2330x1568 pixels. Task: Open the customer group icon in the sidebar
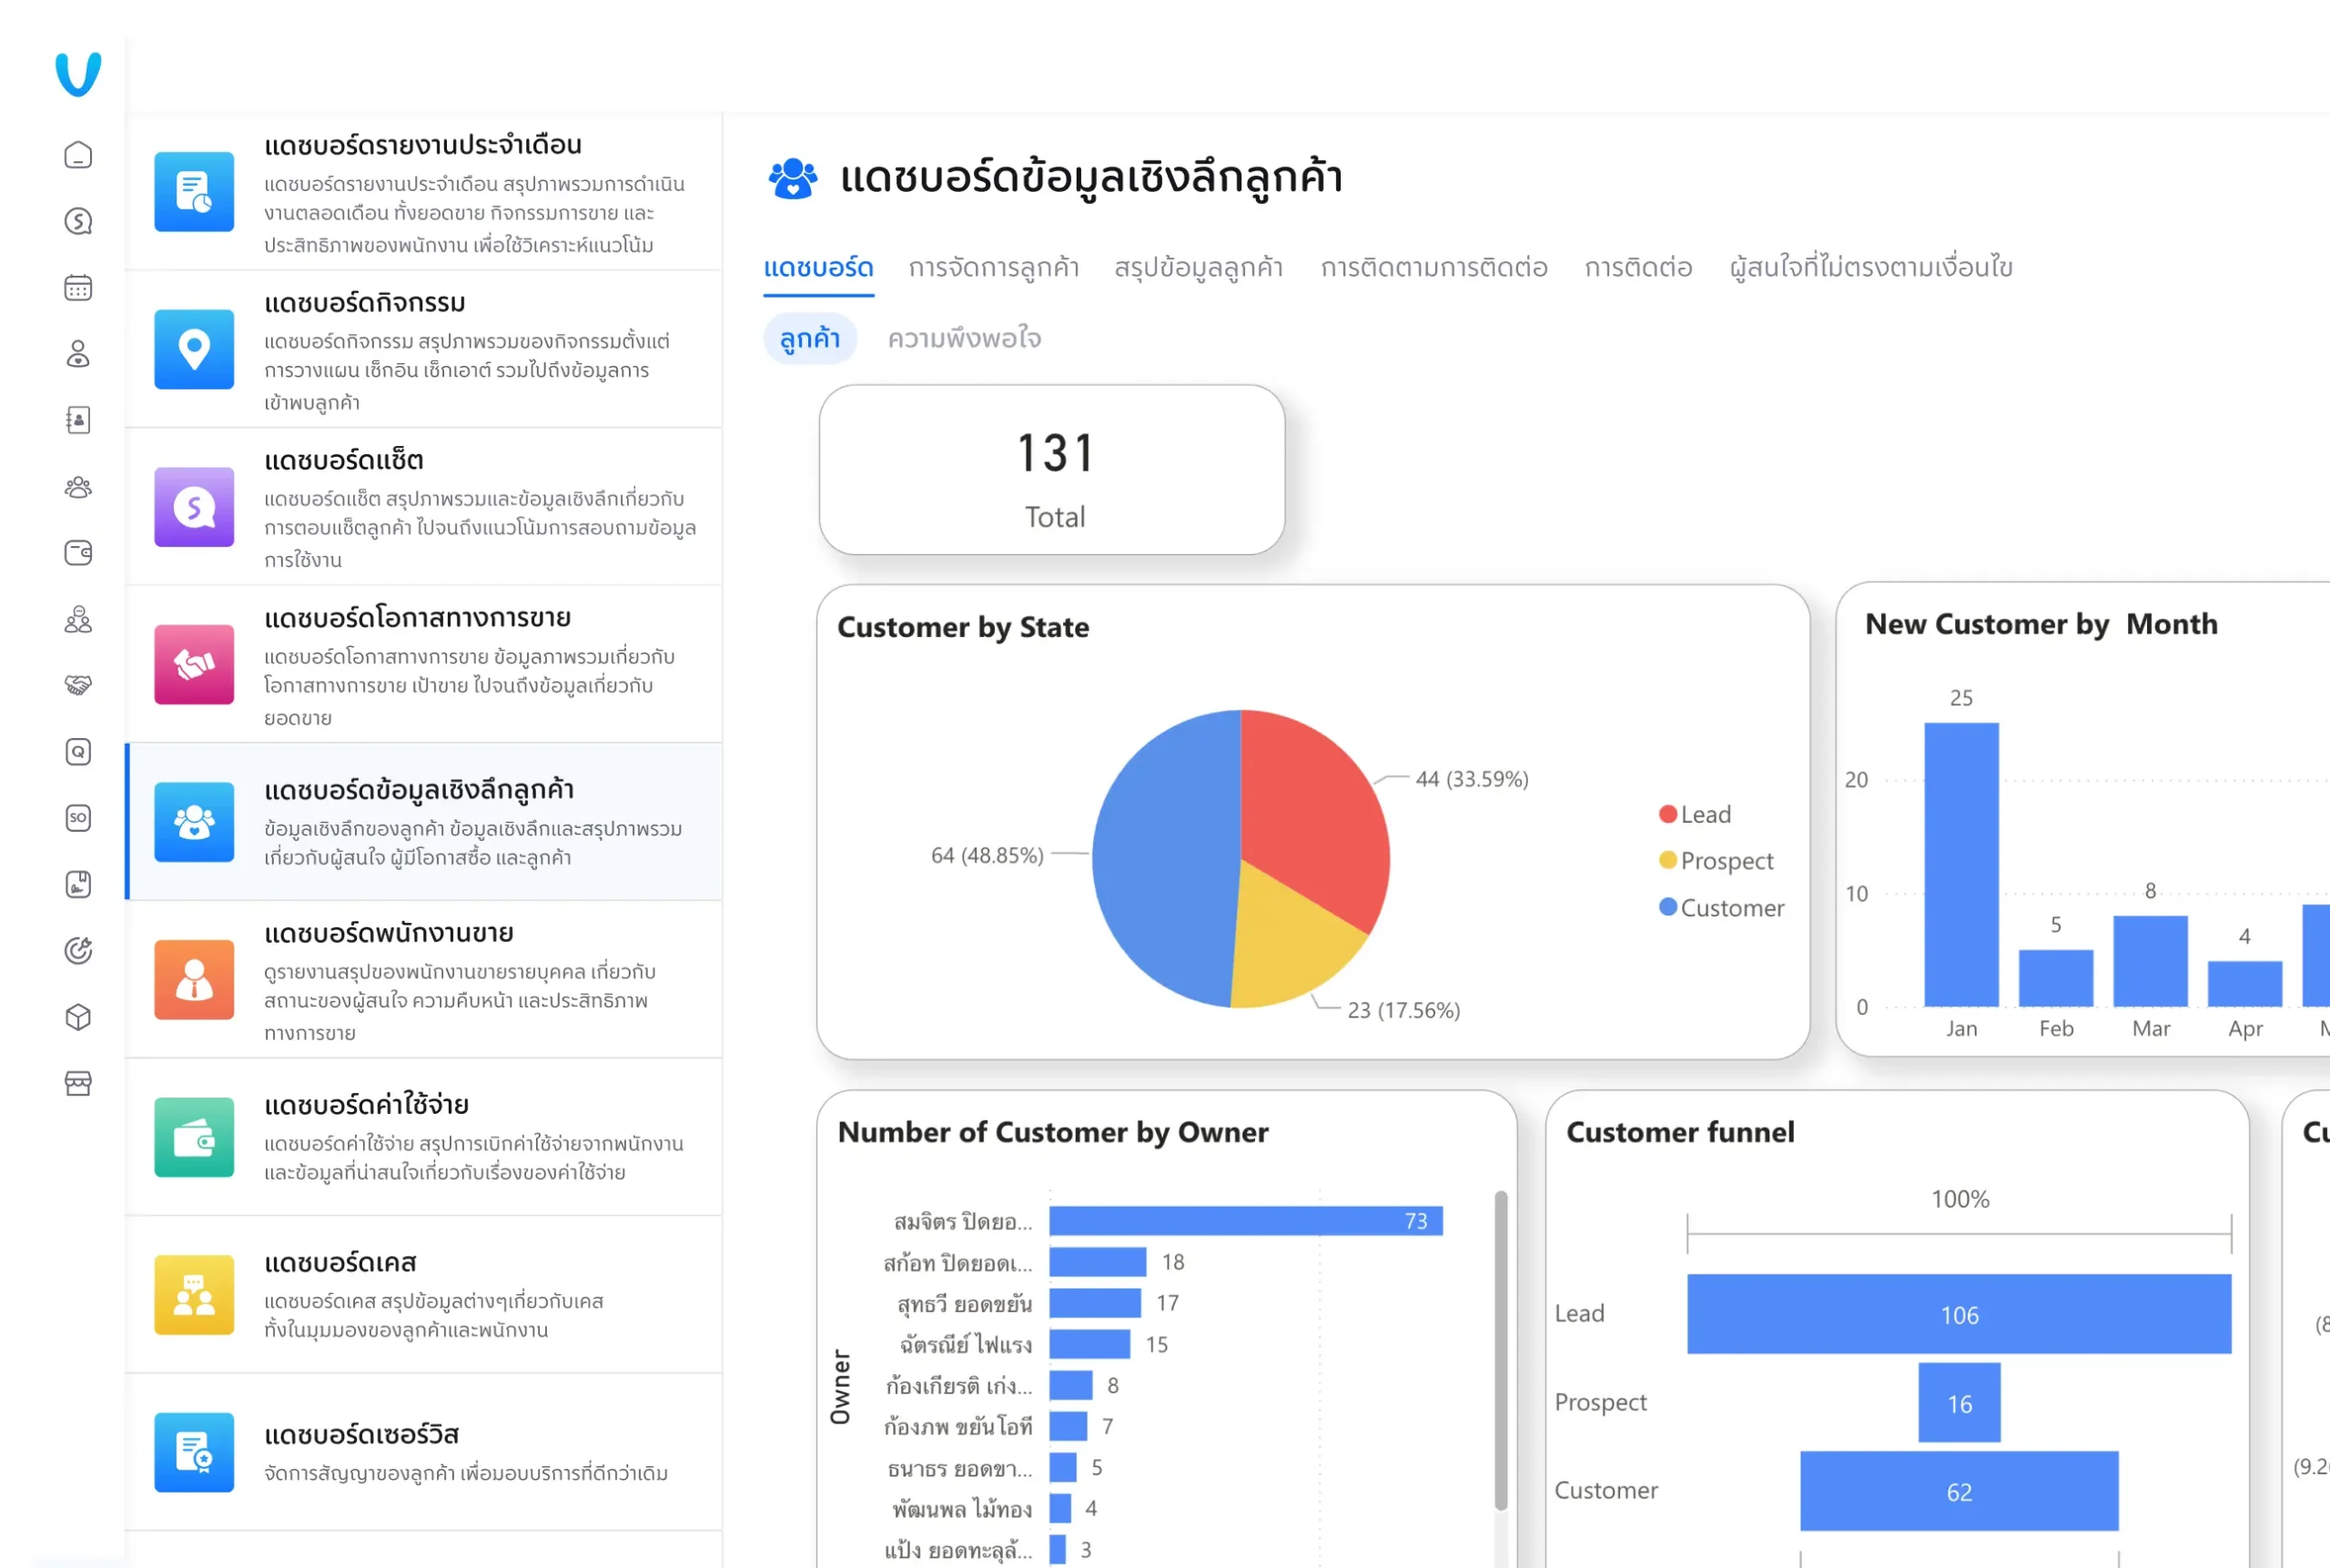78,487
